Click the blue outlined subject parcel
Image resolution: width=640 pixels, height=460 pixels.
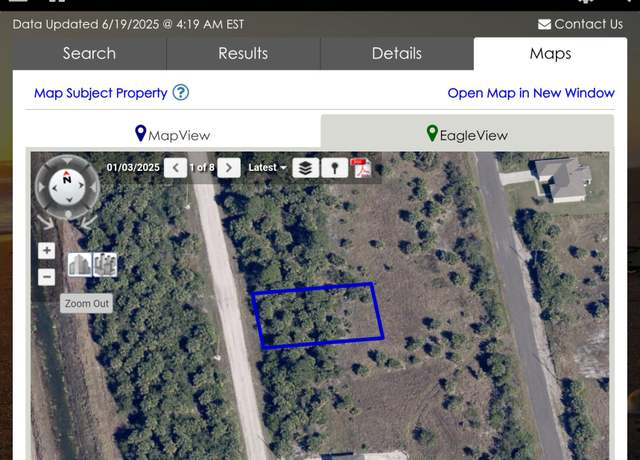click(x=318, y=316)
